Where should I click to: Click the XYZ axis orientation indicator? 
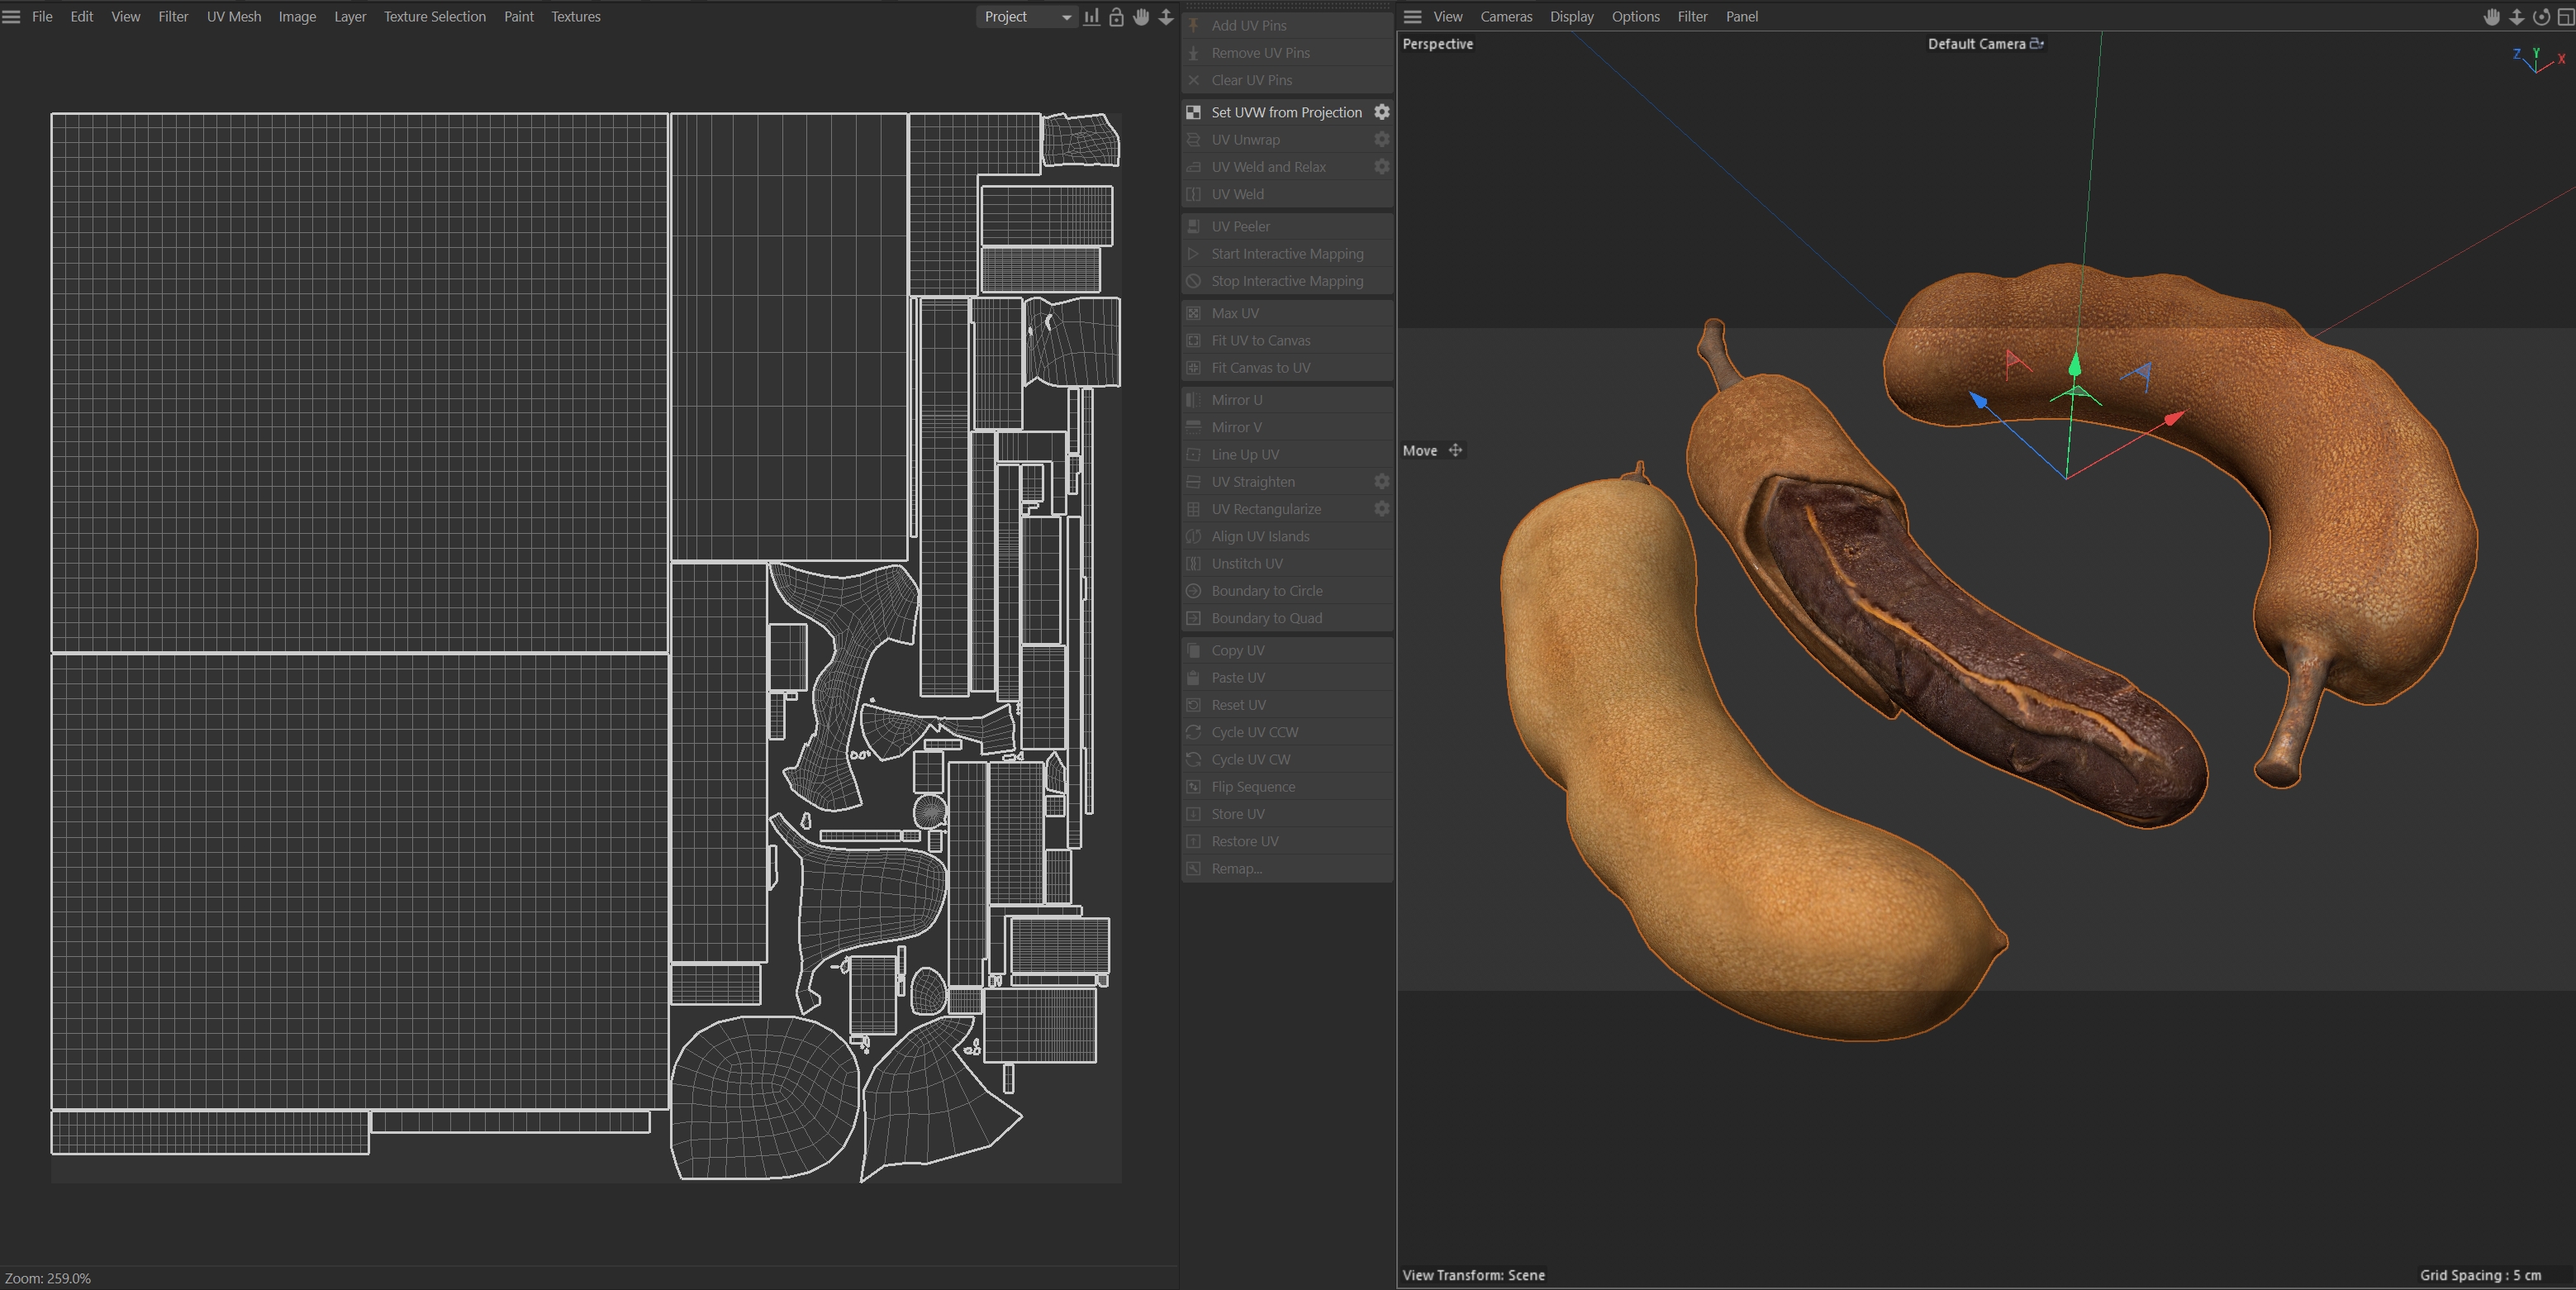[2538, 60]
